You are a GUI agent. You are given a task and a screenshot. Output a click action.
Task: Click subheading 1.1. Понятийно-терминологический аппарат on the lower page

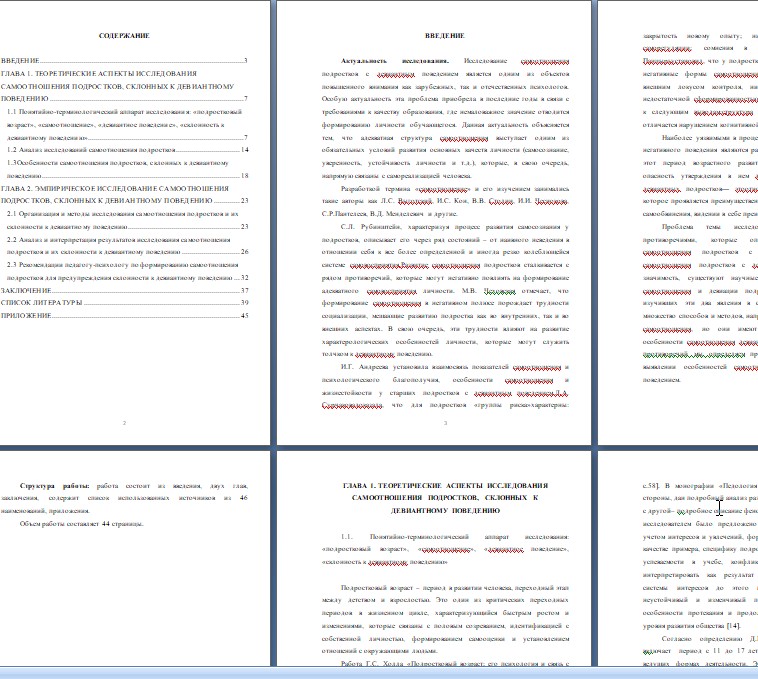coord(445,549)
